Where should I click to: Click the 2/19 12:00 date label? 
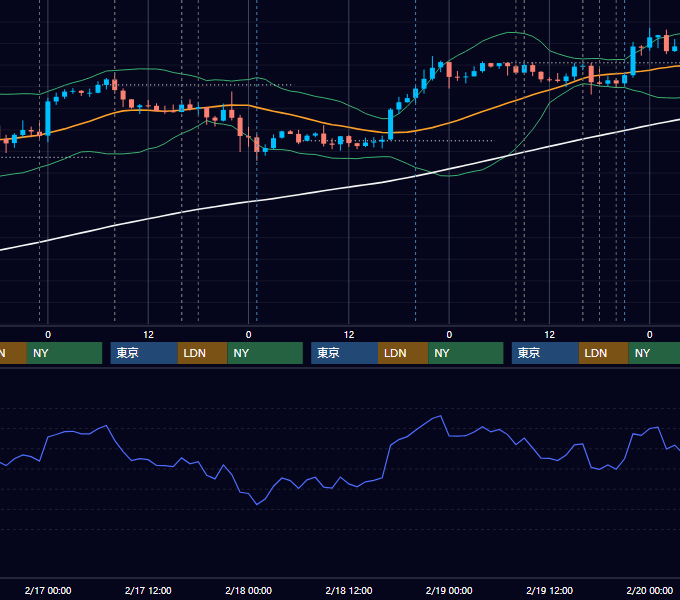tap(549, 590)
